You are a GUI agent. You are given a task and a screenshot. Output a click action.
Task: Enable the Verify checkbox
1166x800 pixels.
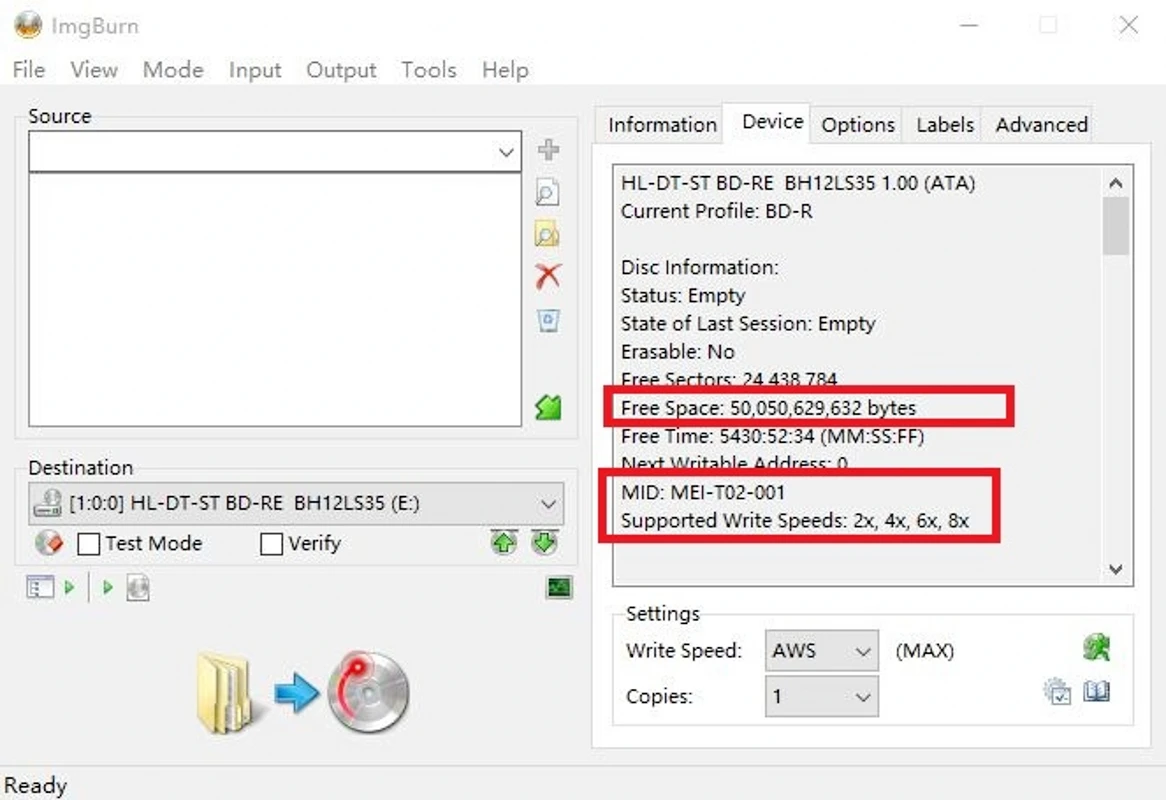tap(270, 543)
